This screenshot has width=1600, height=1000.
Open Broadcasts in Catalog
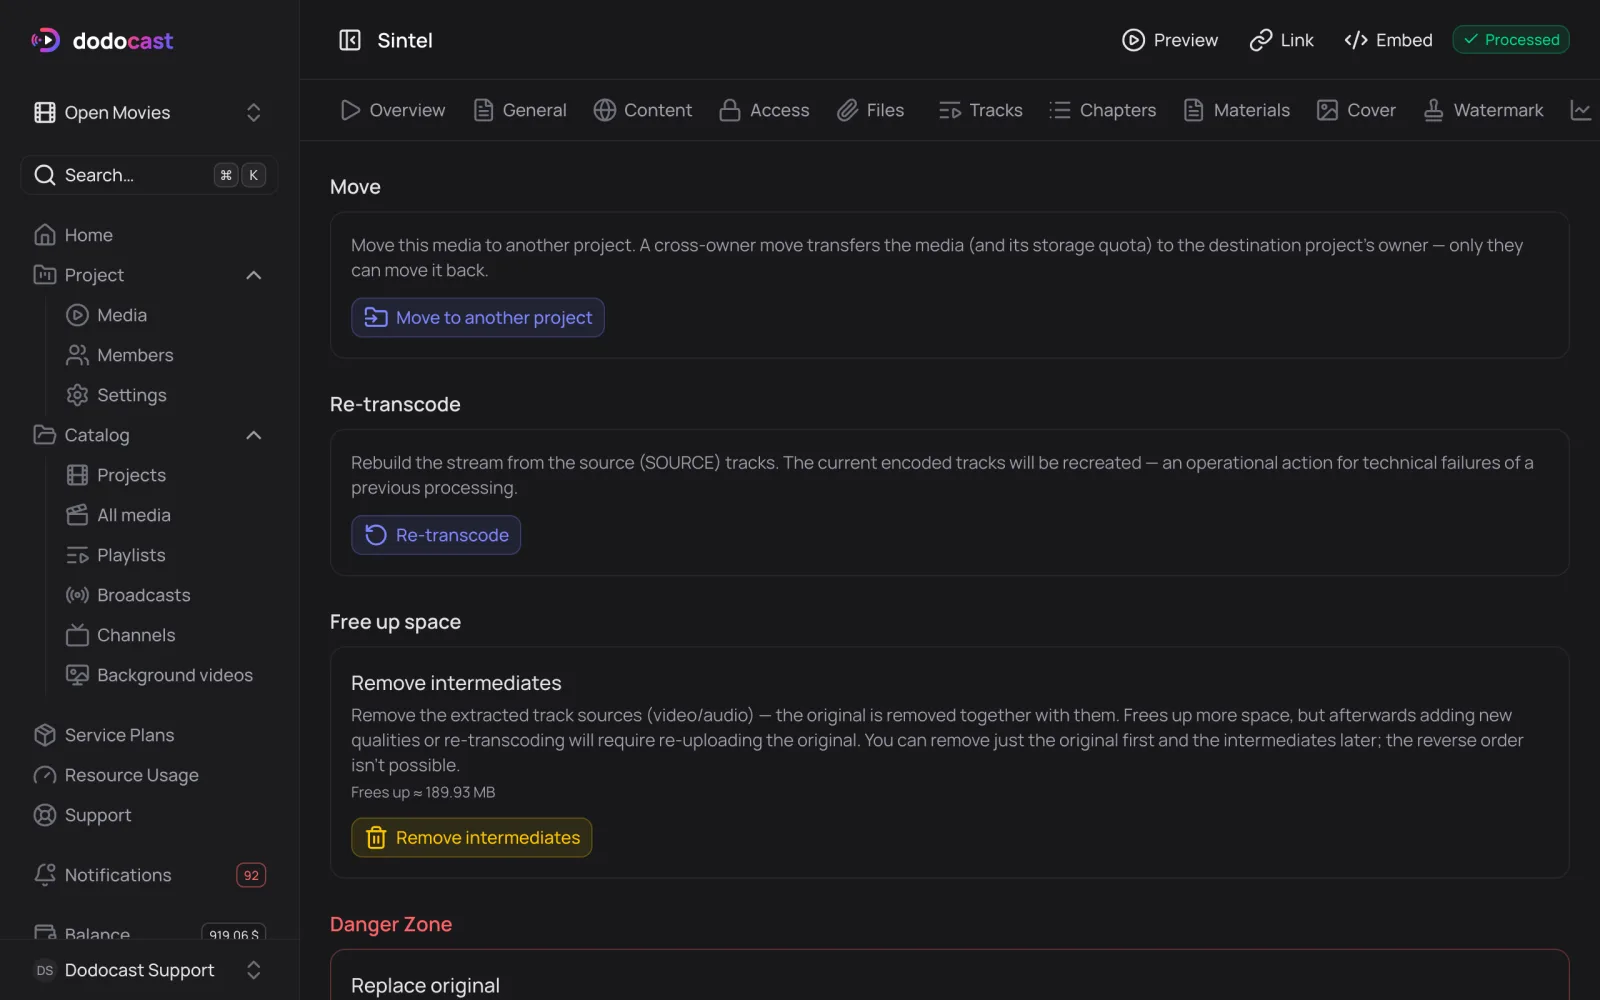coord(165,595)
